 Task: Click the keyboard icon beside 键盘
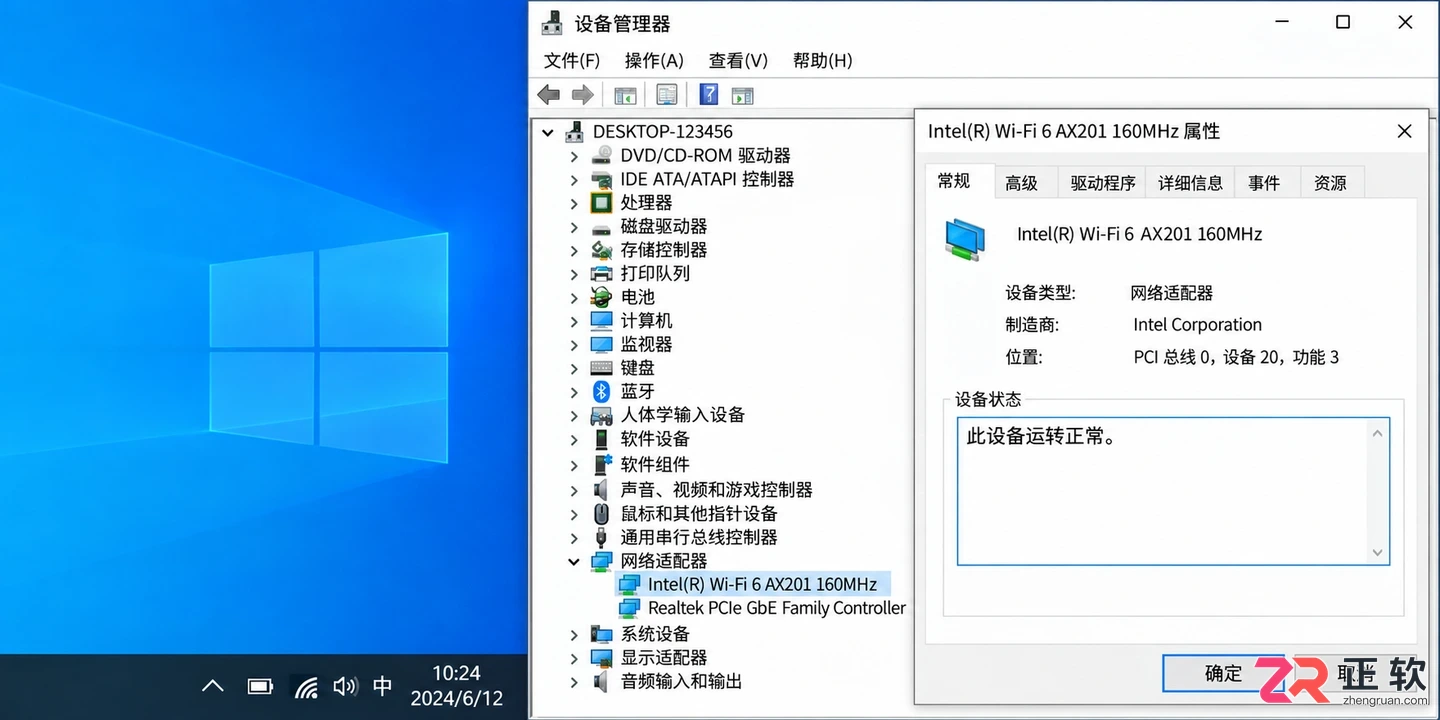tap(601, 368)
